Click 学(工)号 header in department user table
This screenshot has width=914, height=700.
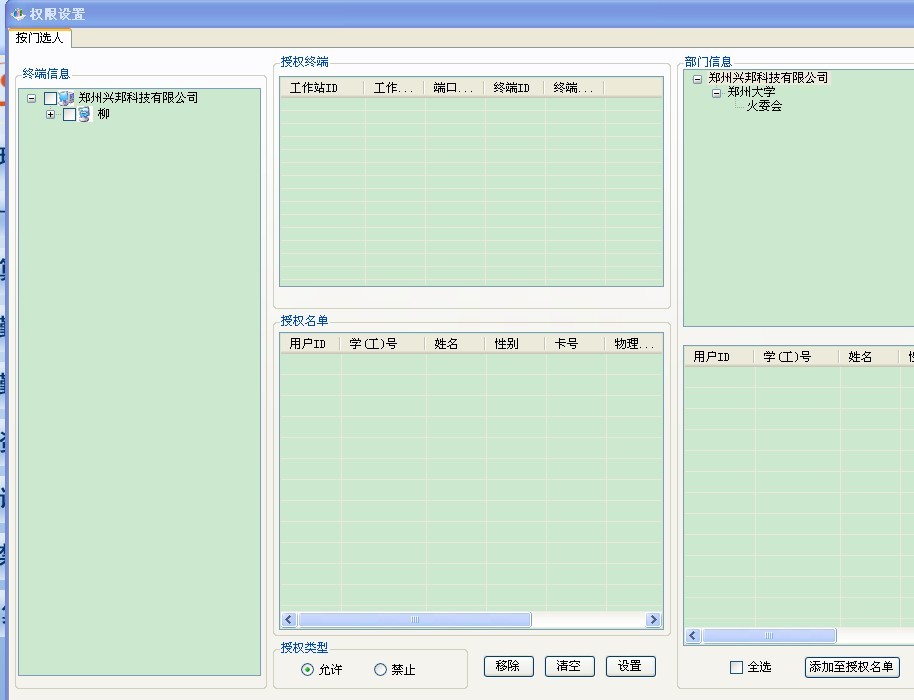click(x=796, y=357)
